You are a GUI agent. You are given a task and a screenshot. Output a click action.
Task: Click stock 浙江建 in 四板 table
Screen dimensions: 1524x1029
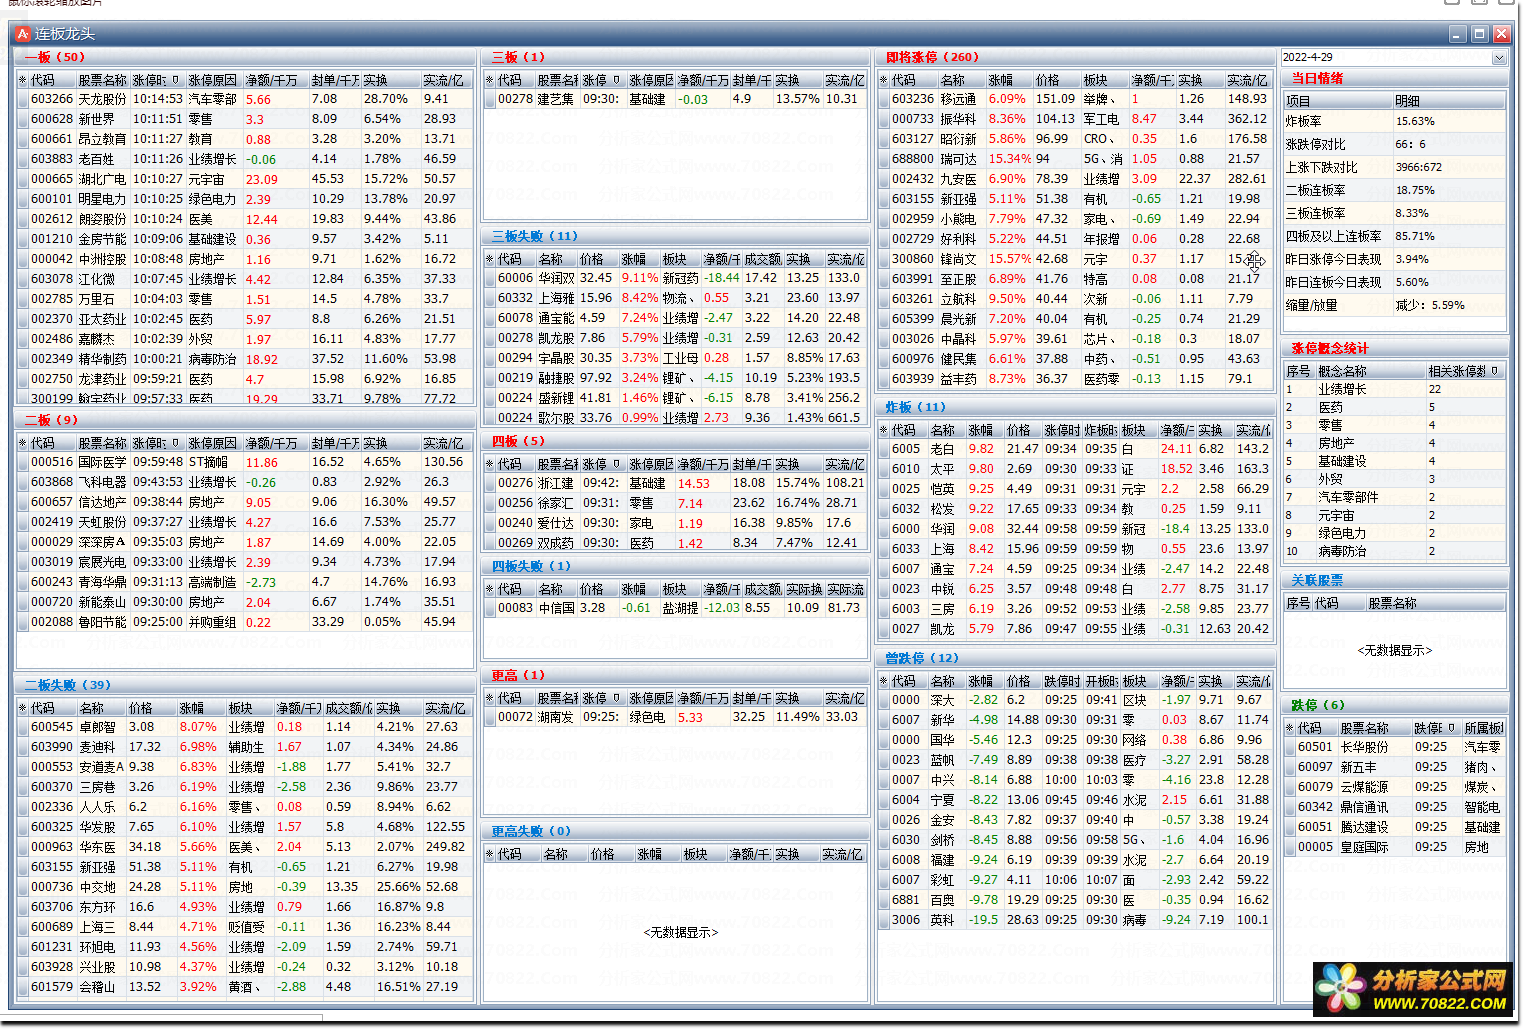(x=556, y=483)
